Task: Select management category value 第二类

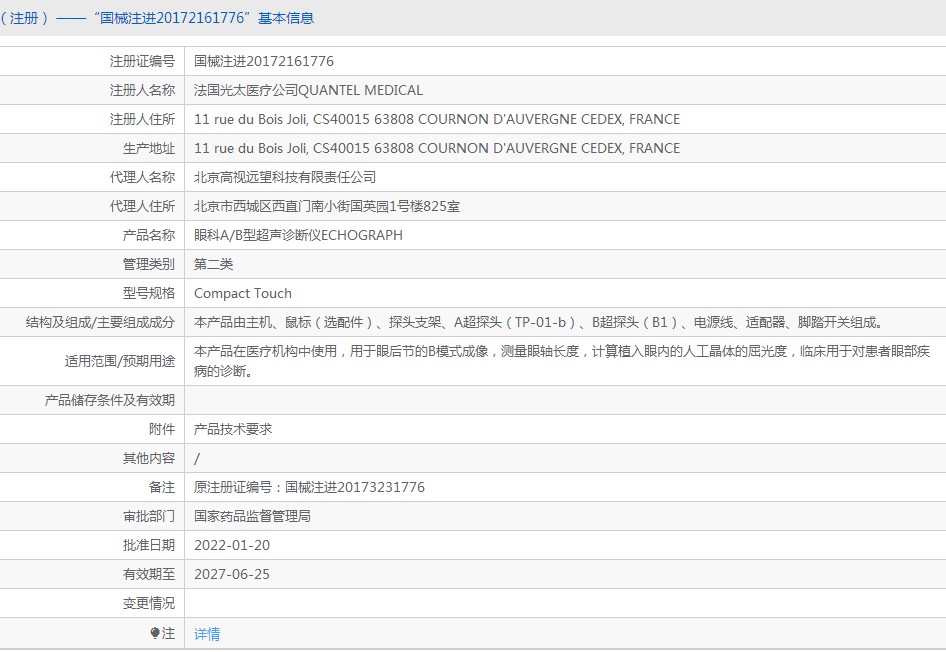Action: (214, 264)
